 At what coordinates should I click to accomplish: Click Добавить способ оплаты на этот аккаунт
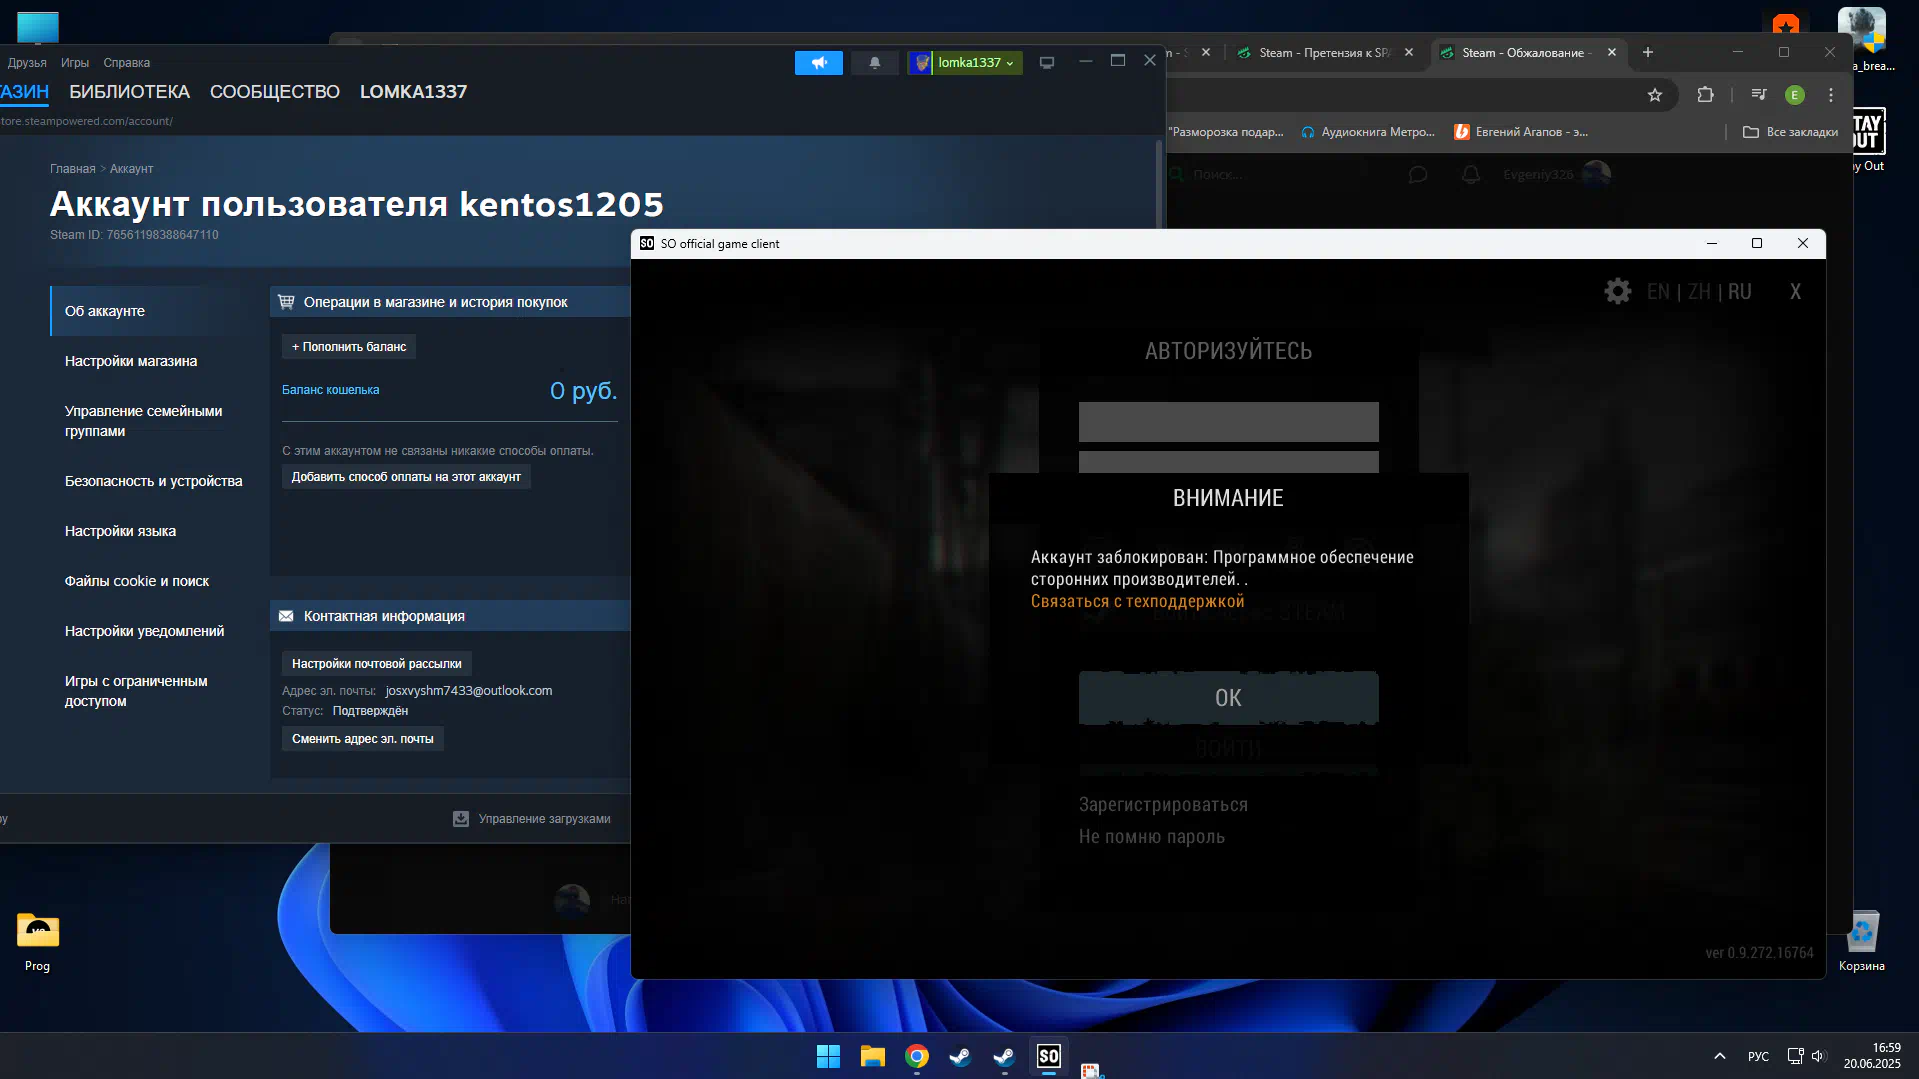[406, 477]
